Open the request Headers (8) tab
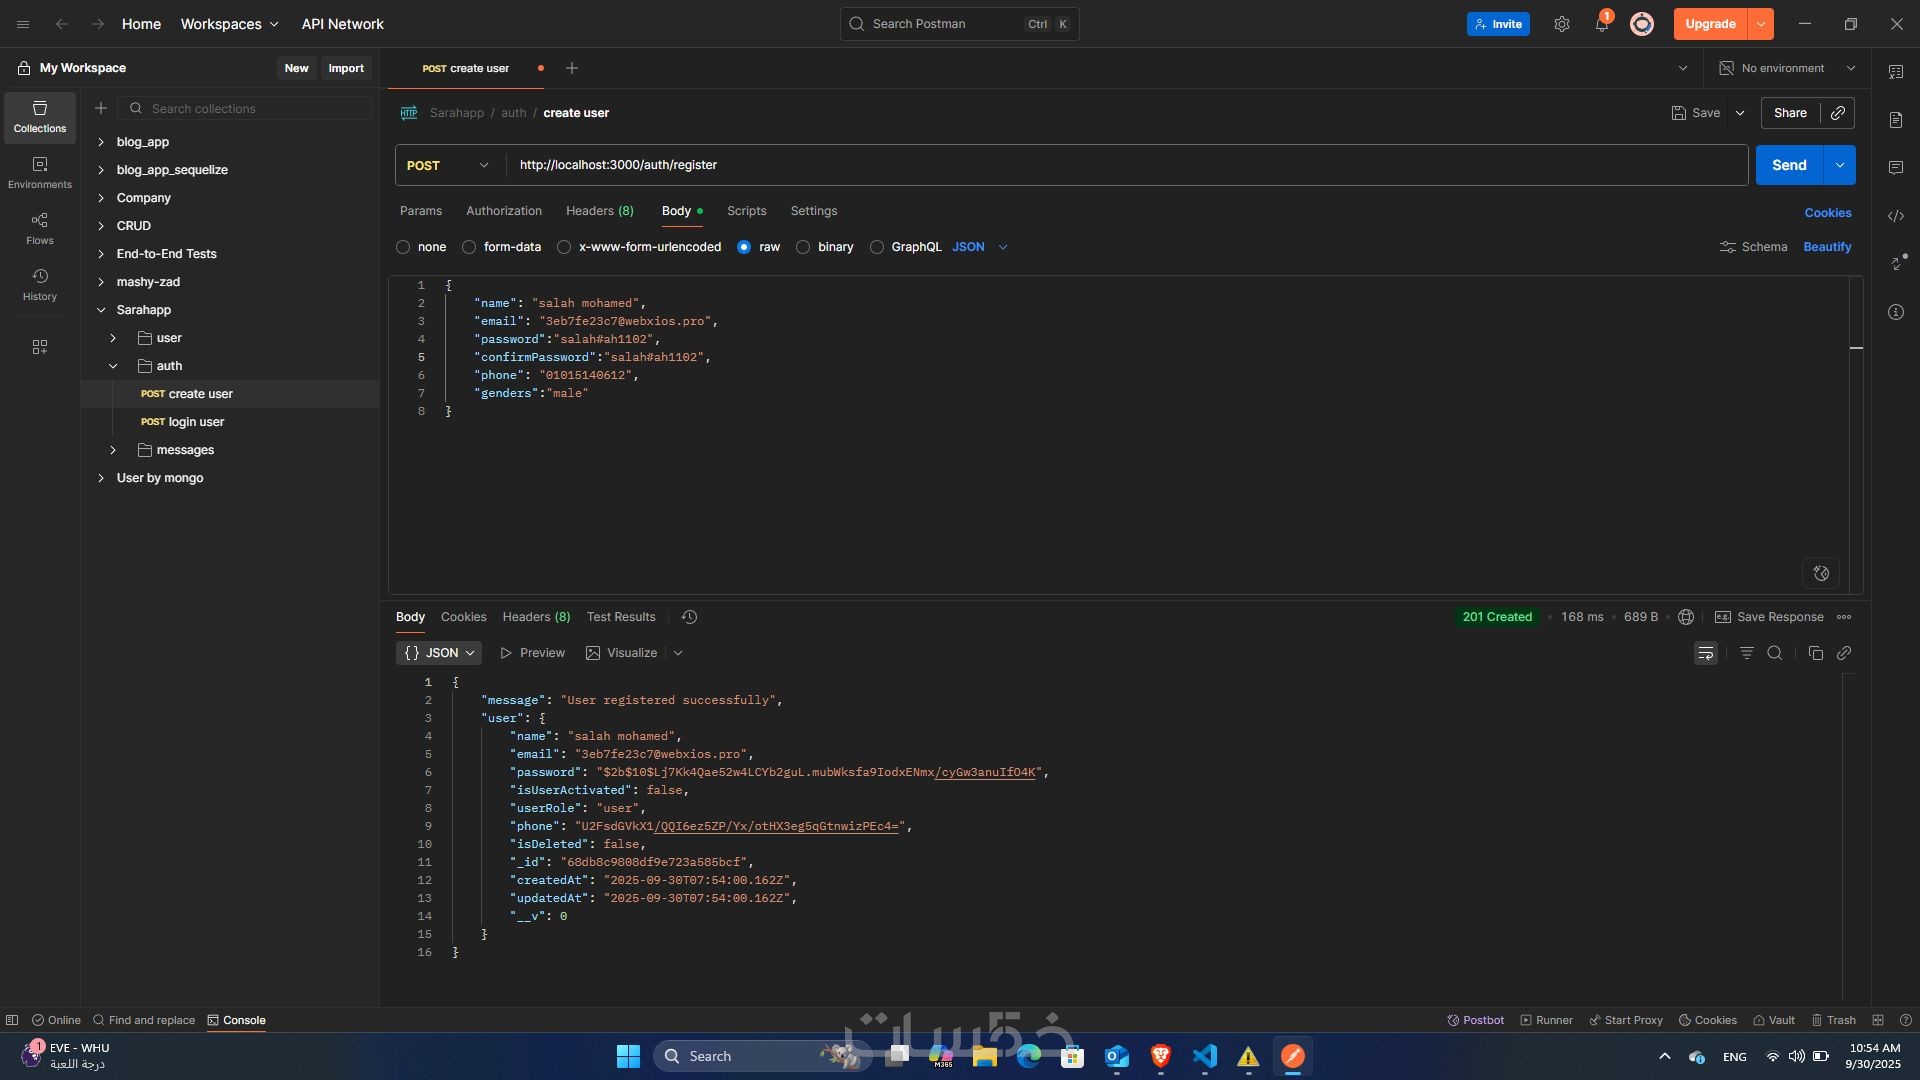Viewport: 1920px width, 1080px height. click(x=600, y=211)
